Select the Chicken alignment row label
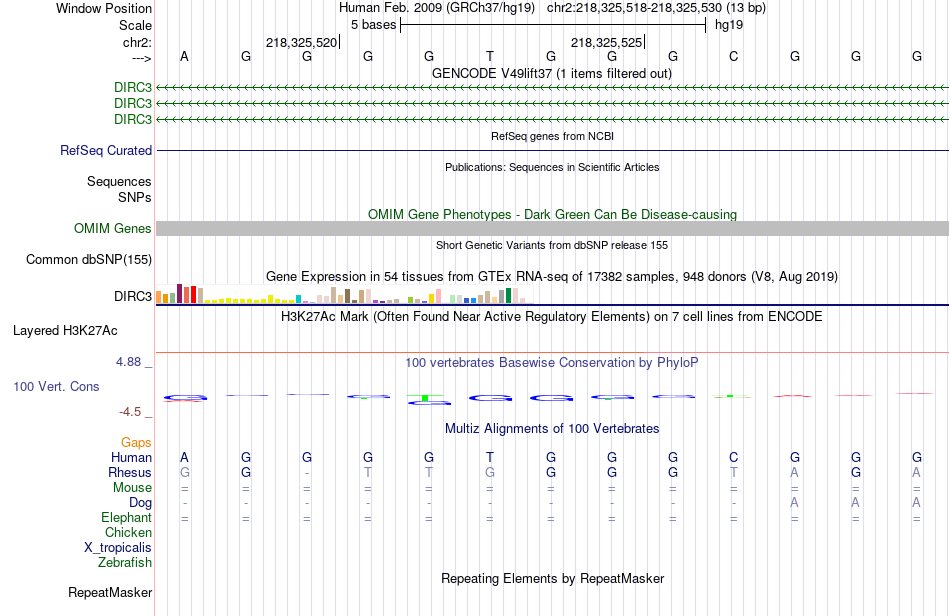The width and height of the screenshot is (950, 616). [x=128, y=532]
